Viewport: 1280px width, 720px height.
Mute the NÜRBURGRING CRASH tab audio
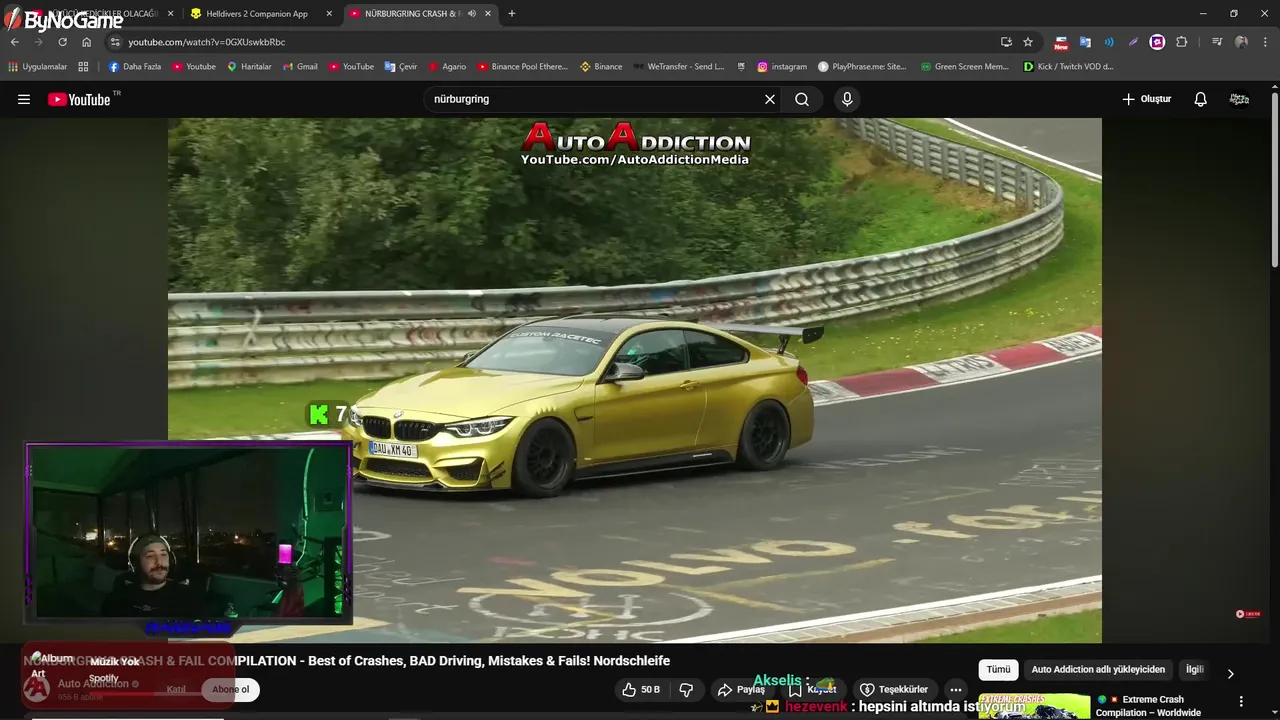tap(472, 14)
